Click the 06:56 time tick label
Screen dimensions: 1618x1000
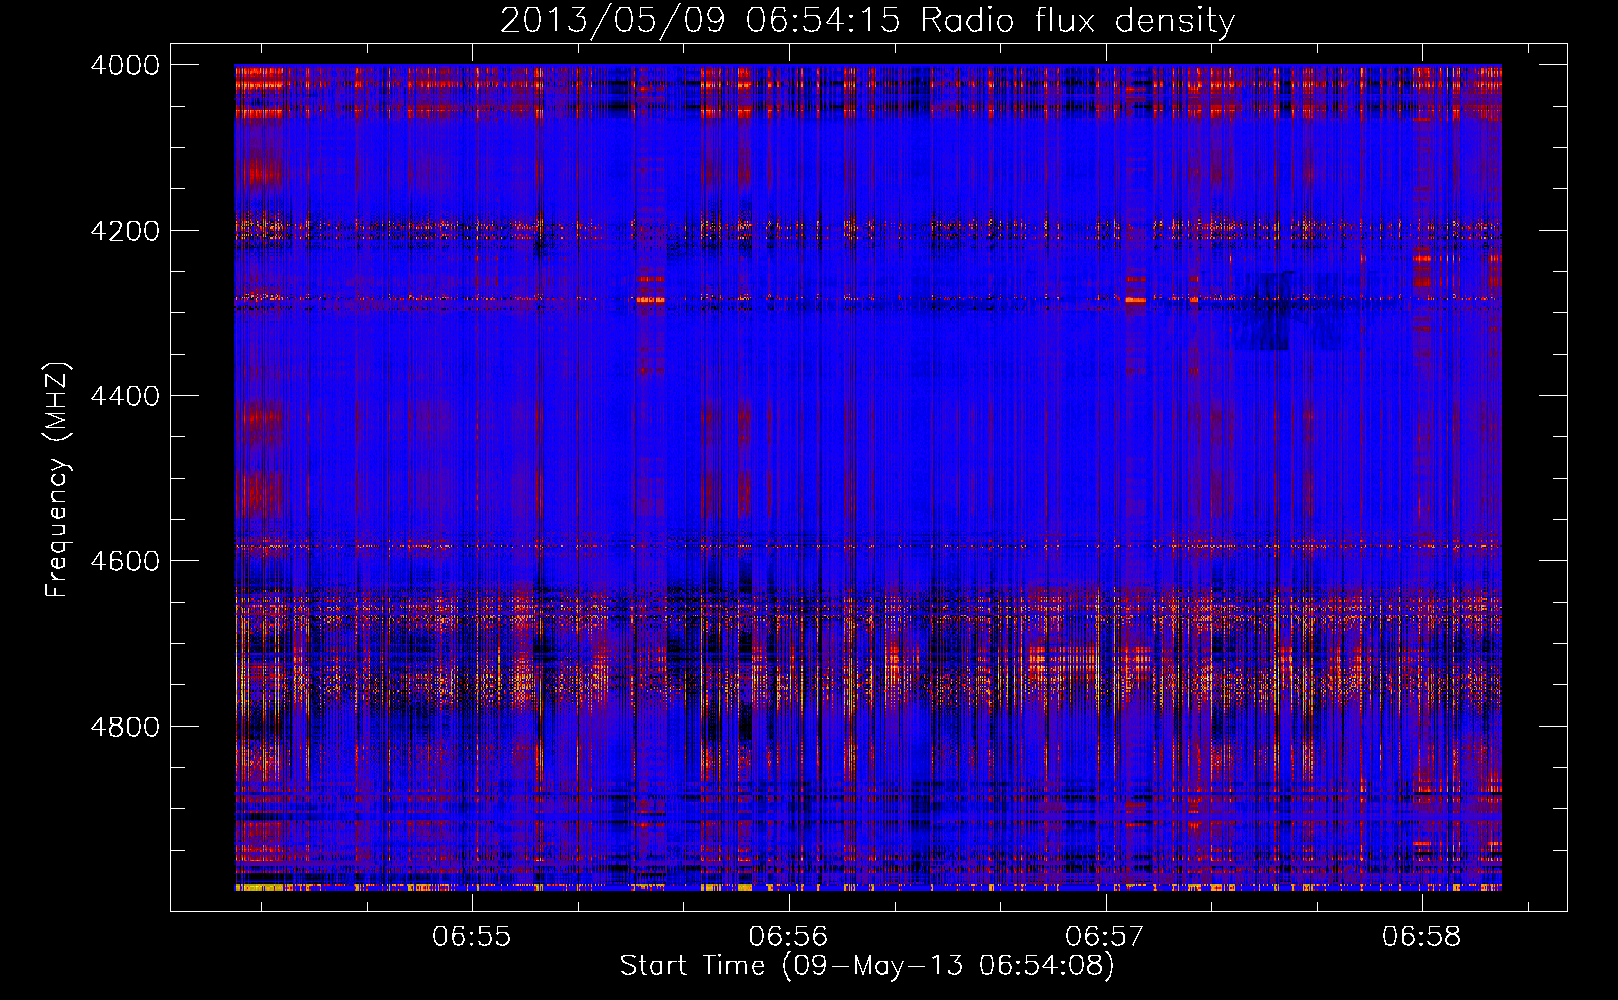(x=789, y=936)
